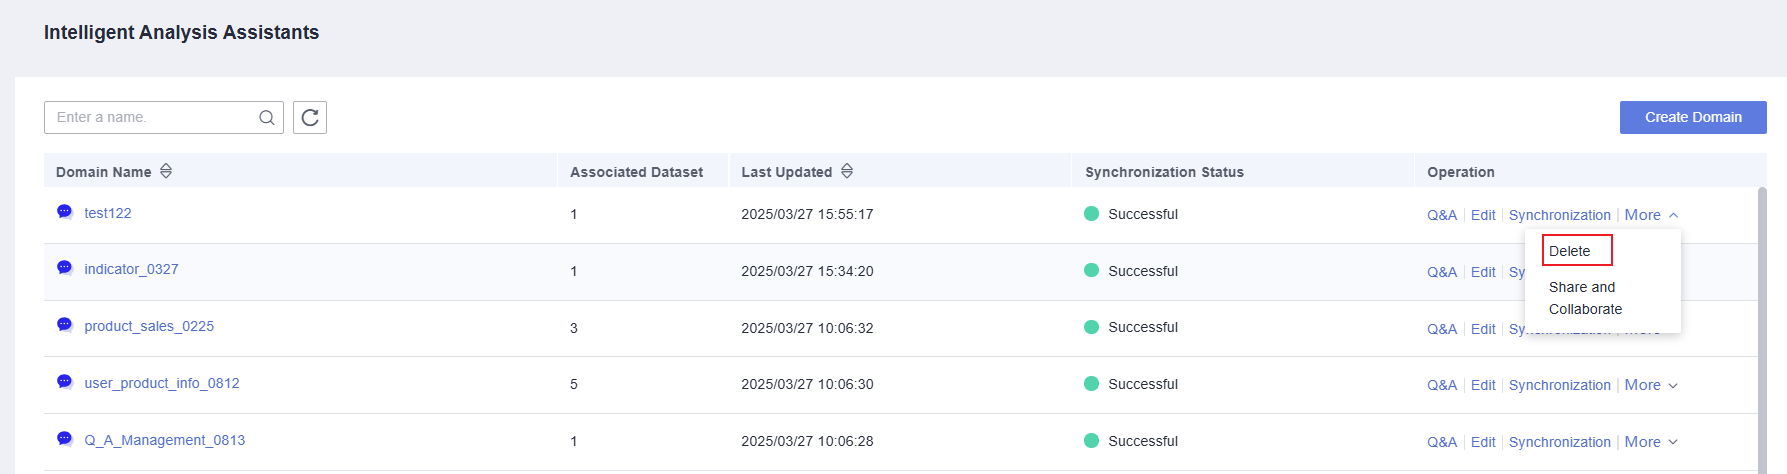Click the Synchronization Status column header
1787x474 pixels.
(x=1164, y=172)
